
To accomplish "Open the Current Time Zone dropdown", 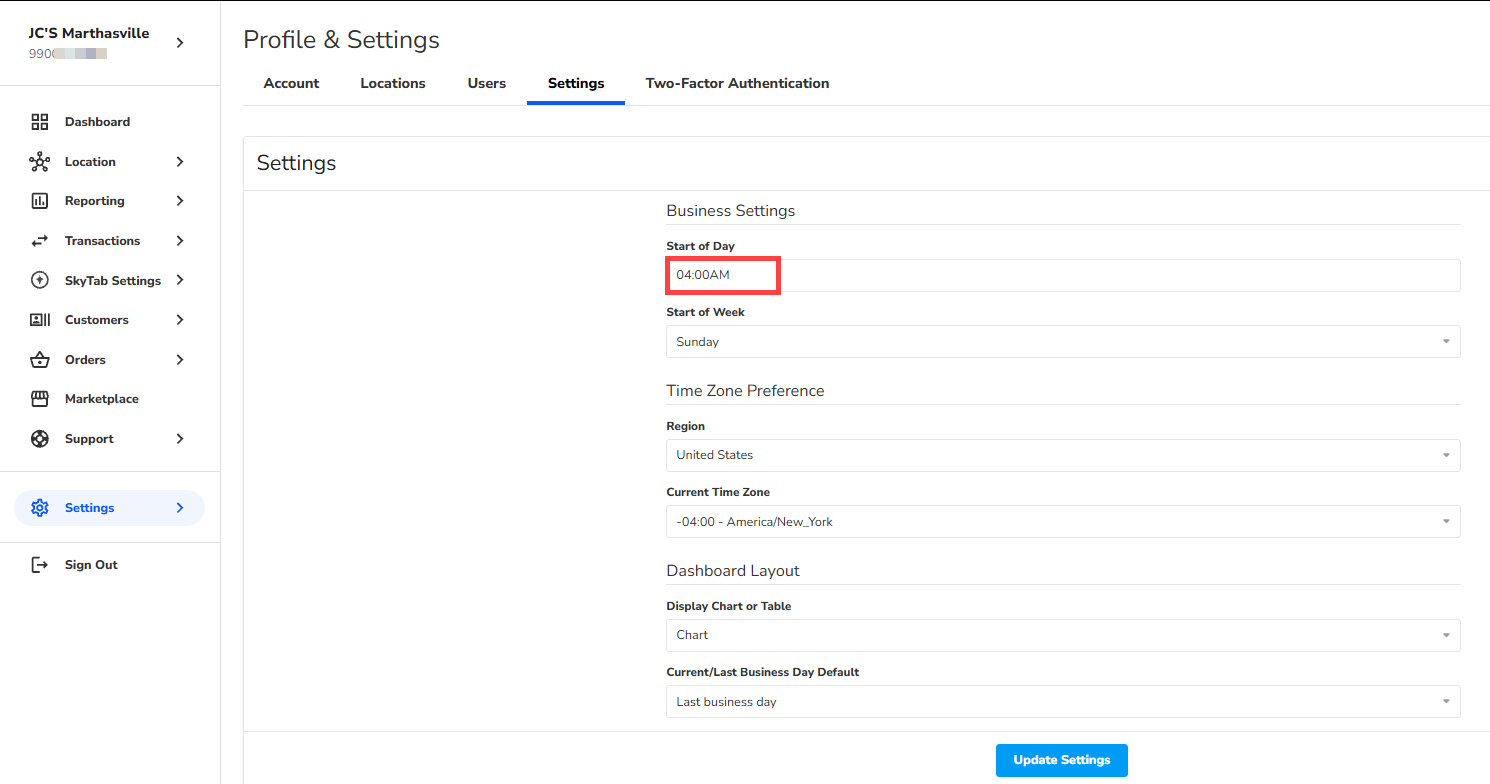I will click(1062, 522).
